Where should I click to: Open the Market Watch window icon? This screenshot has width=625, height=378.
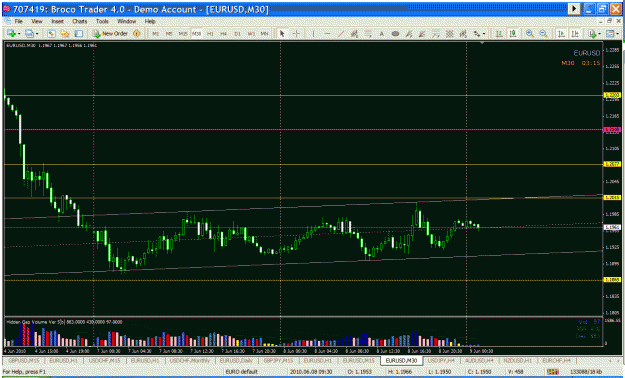(51, 34)
